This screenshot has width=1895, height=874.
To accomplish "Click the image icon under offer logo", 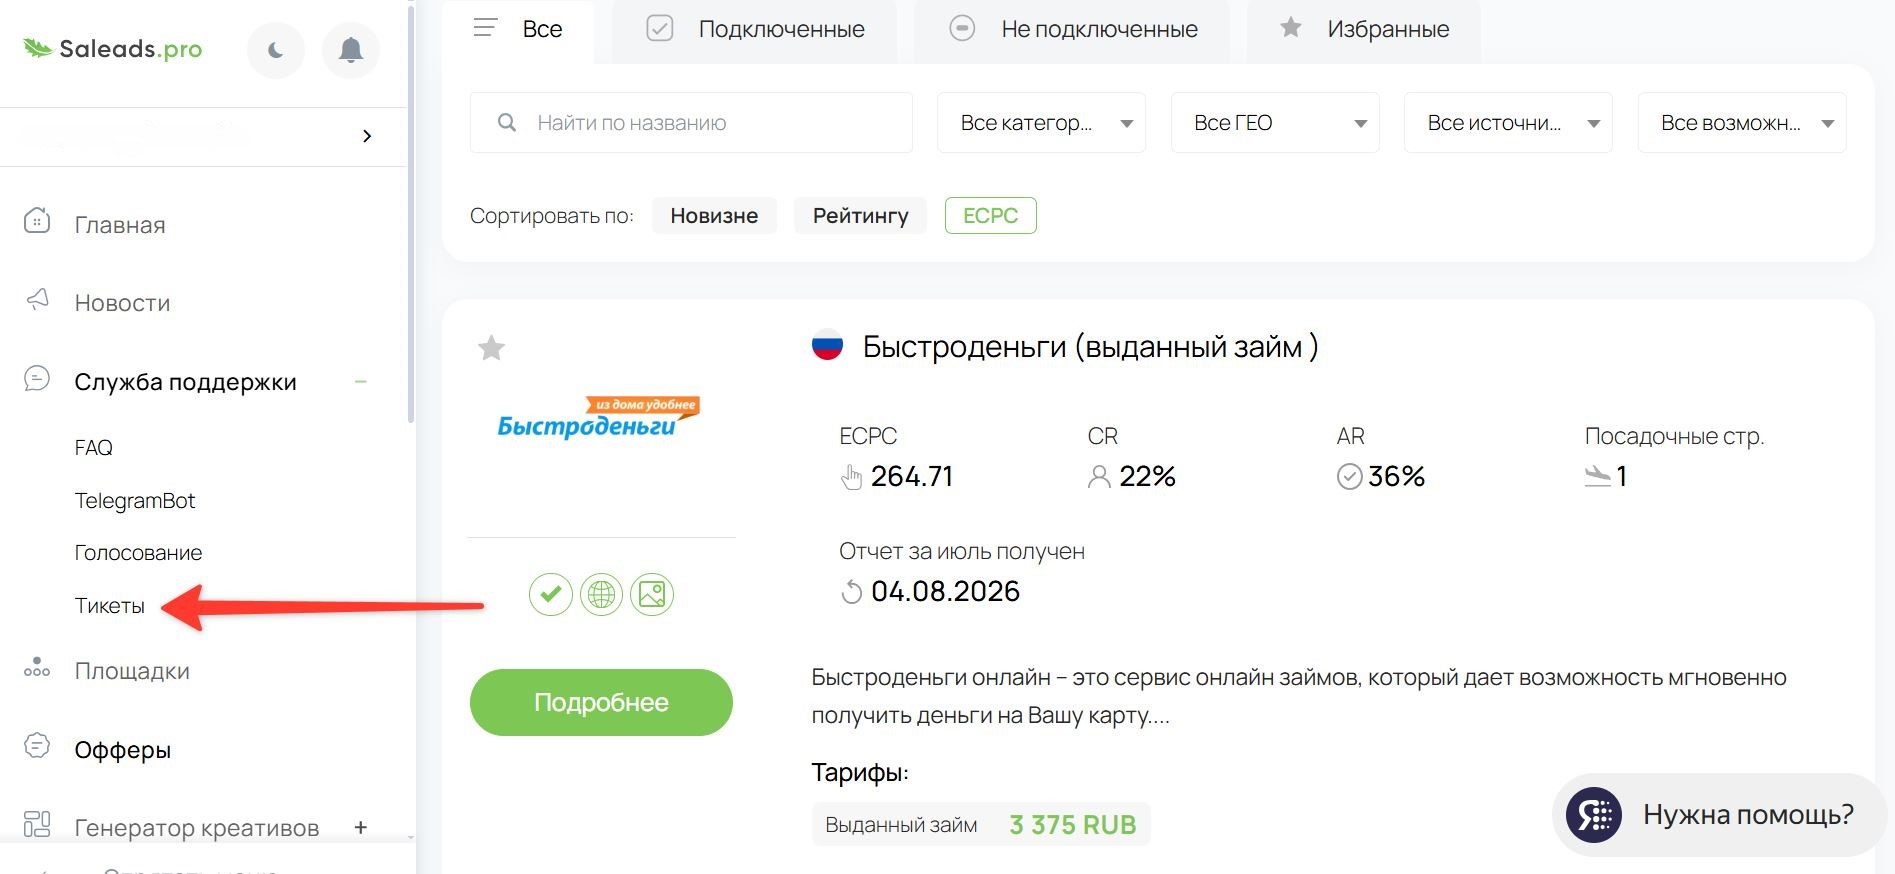I will [x=652, y=595].
